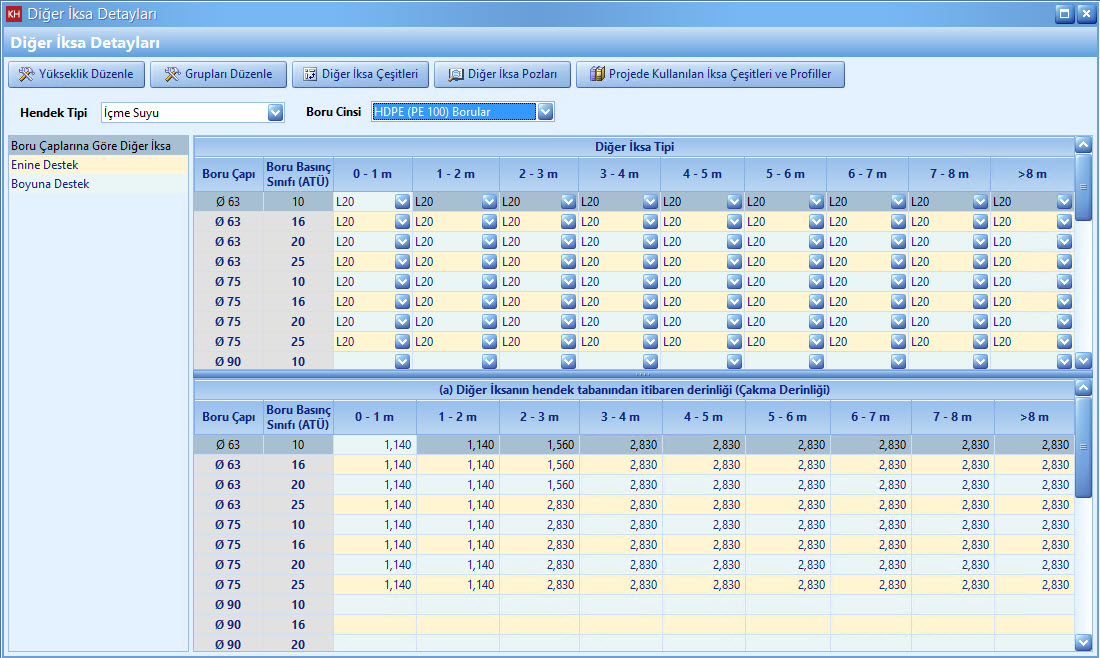Viewport: 1100px width, 658px height.
Task: Collapse the Diğer İksa Tipi panel
Action: (x=1083, y=146)
